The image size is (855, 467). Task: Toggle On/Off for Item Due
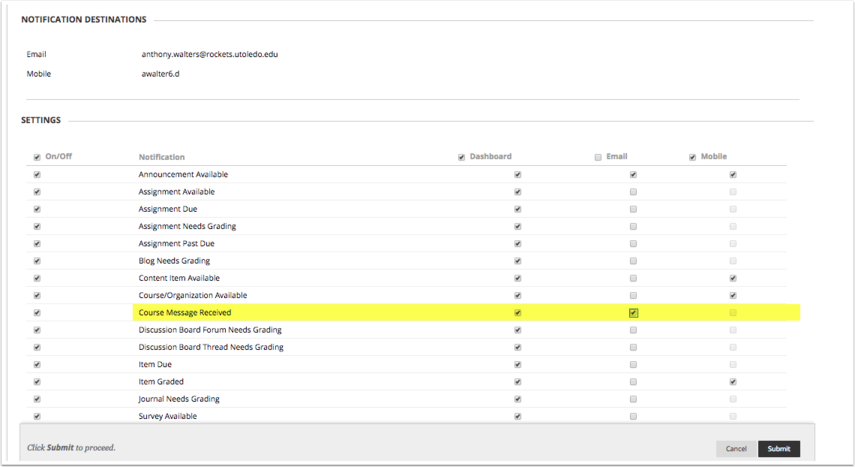[x=37, y=364]
